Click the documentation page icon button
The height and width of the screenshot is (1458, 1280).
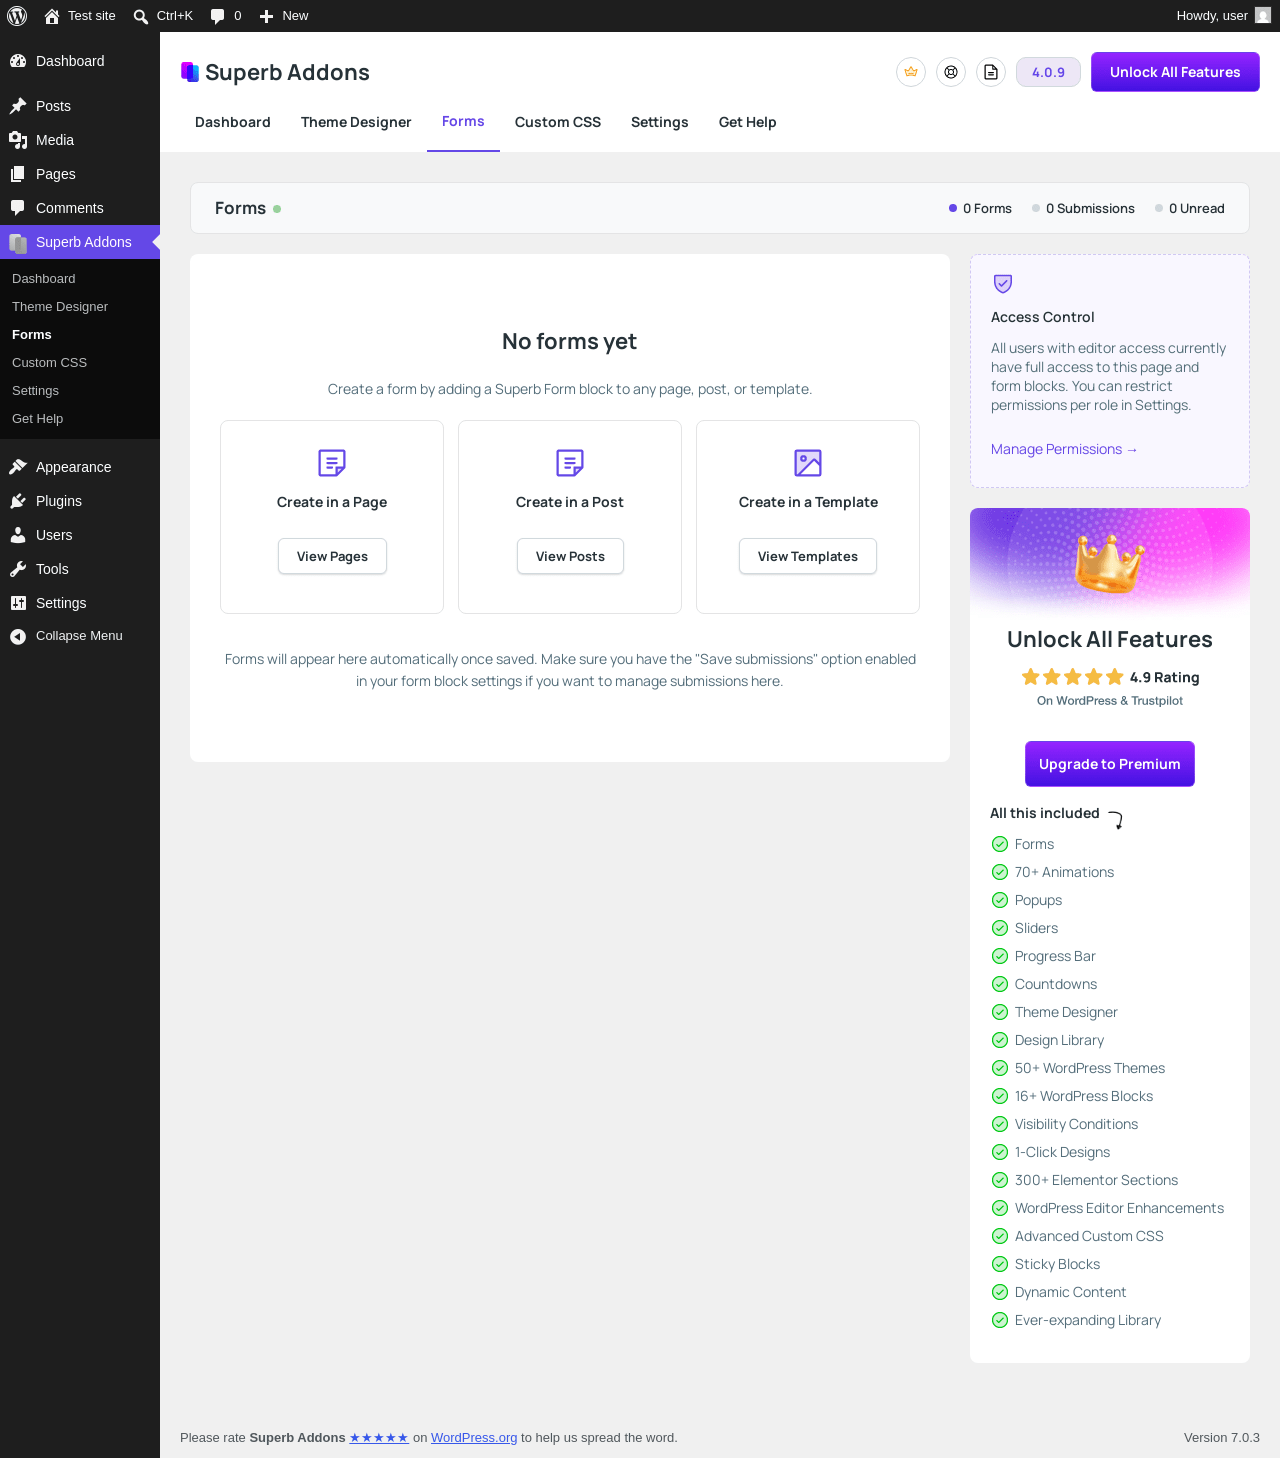[991, 72]
